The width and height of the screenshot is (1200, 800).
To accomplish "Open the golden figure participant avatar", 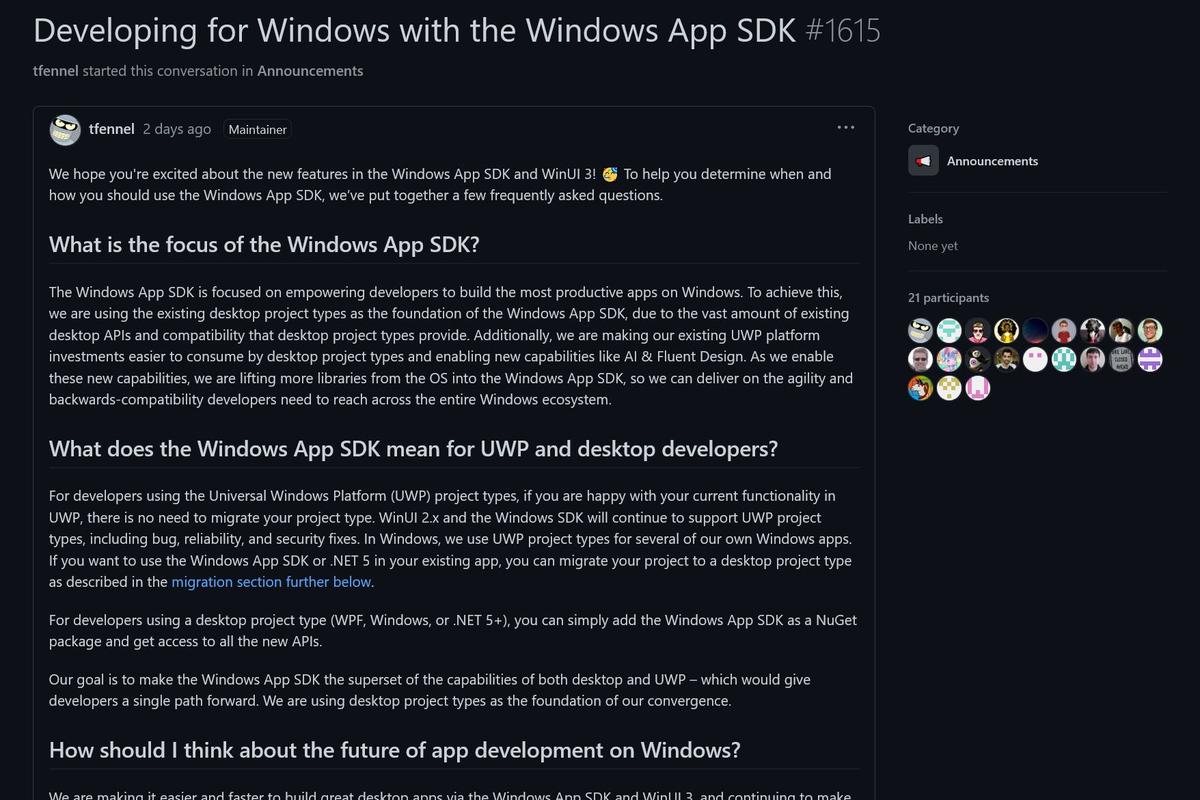I will (1007, 331).
